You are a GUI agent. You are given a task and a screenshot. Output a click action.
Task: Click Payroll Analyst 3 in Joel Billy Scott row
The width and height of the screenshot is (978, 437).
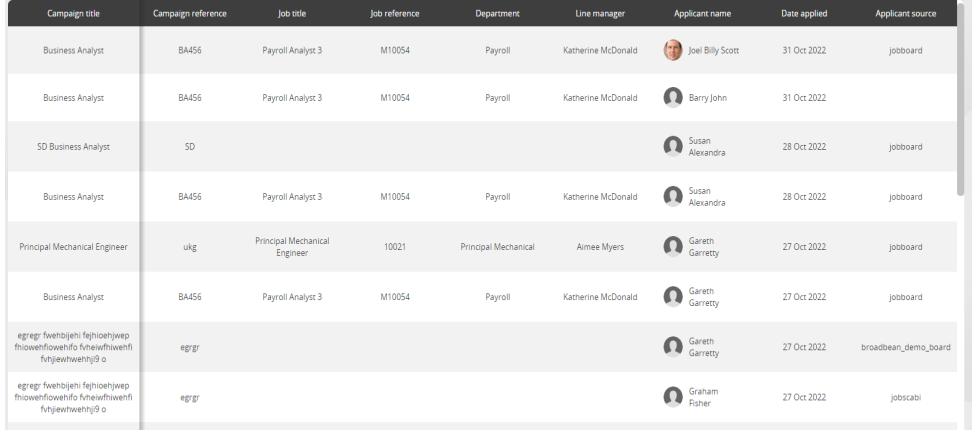pos(292,50)
